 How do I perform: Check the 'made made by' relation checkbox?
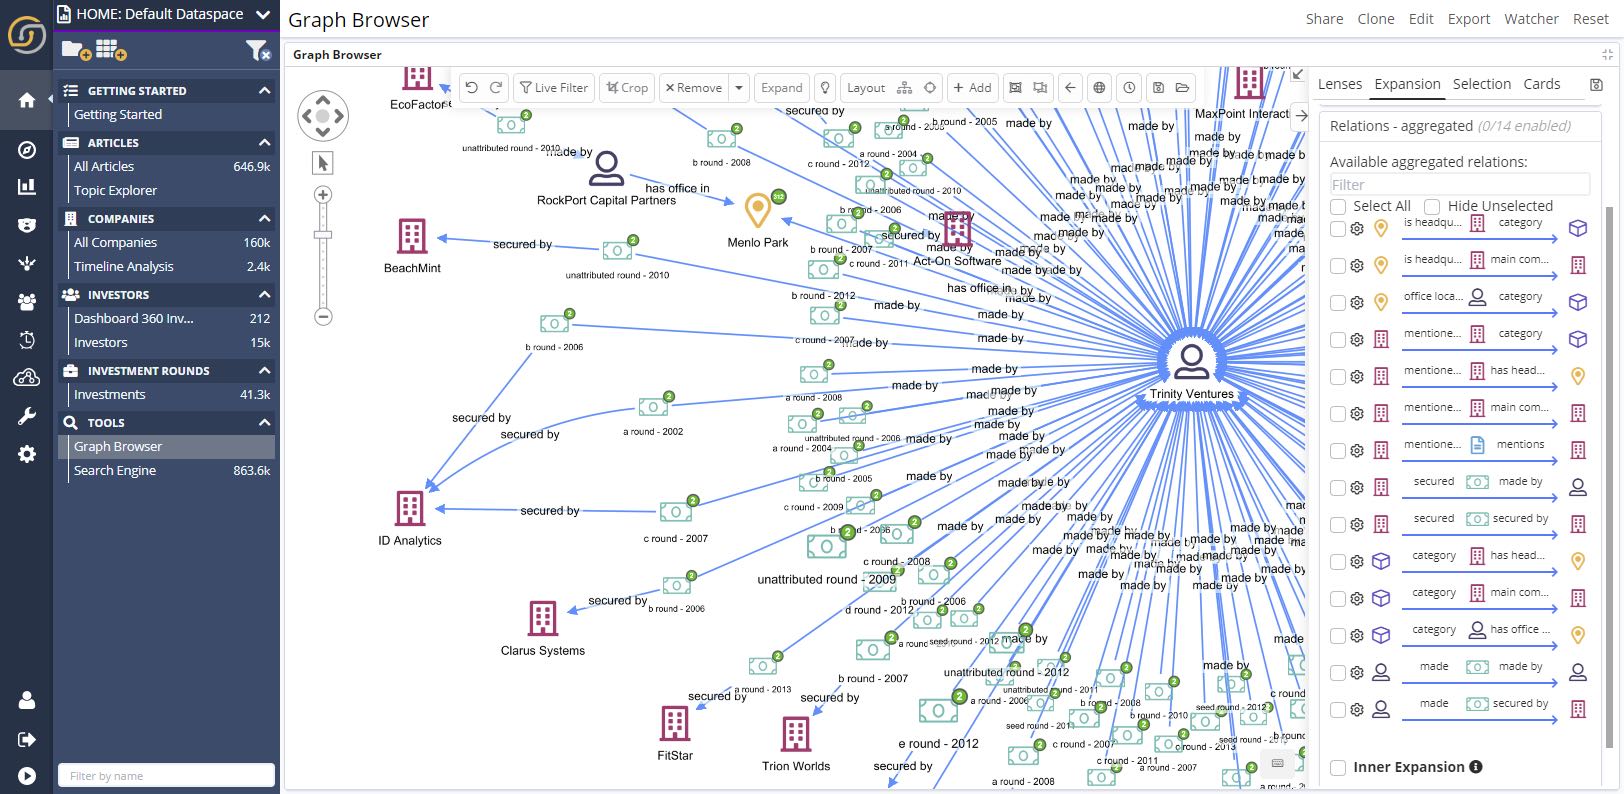pyautogui.click(x=1338, y=672)
